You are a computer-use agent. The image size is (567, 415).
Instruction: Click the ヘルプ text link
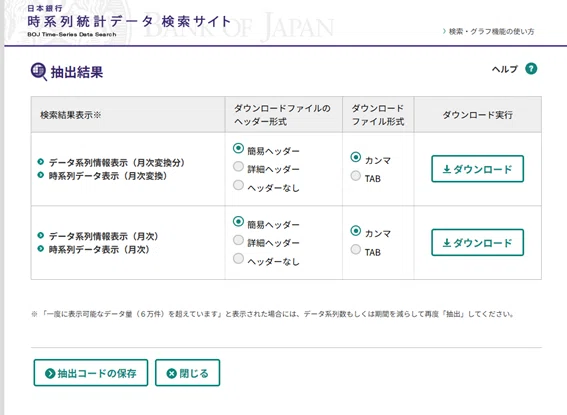504,69
